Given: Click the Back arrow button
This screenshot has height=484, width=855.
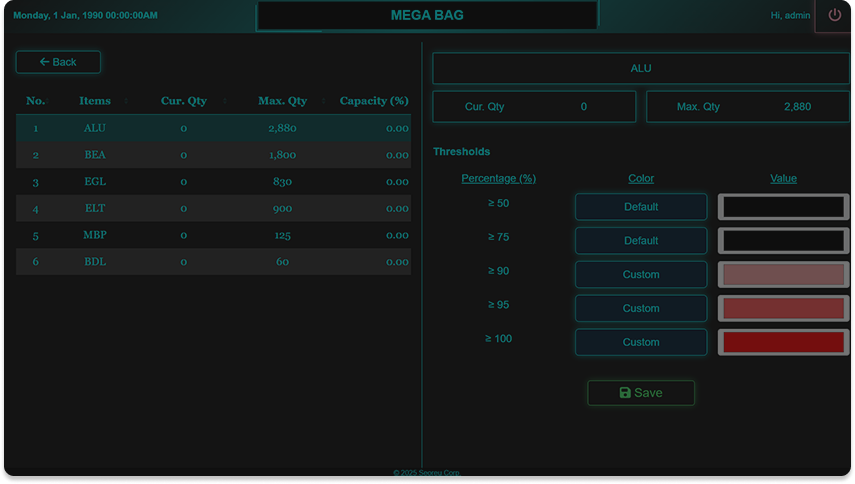Looking at the screenshot, I should coord(58,62).
